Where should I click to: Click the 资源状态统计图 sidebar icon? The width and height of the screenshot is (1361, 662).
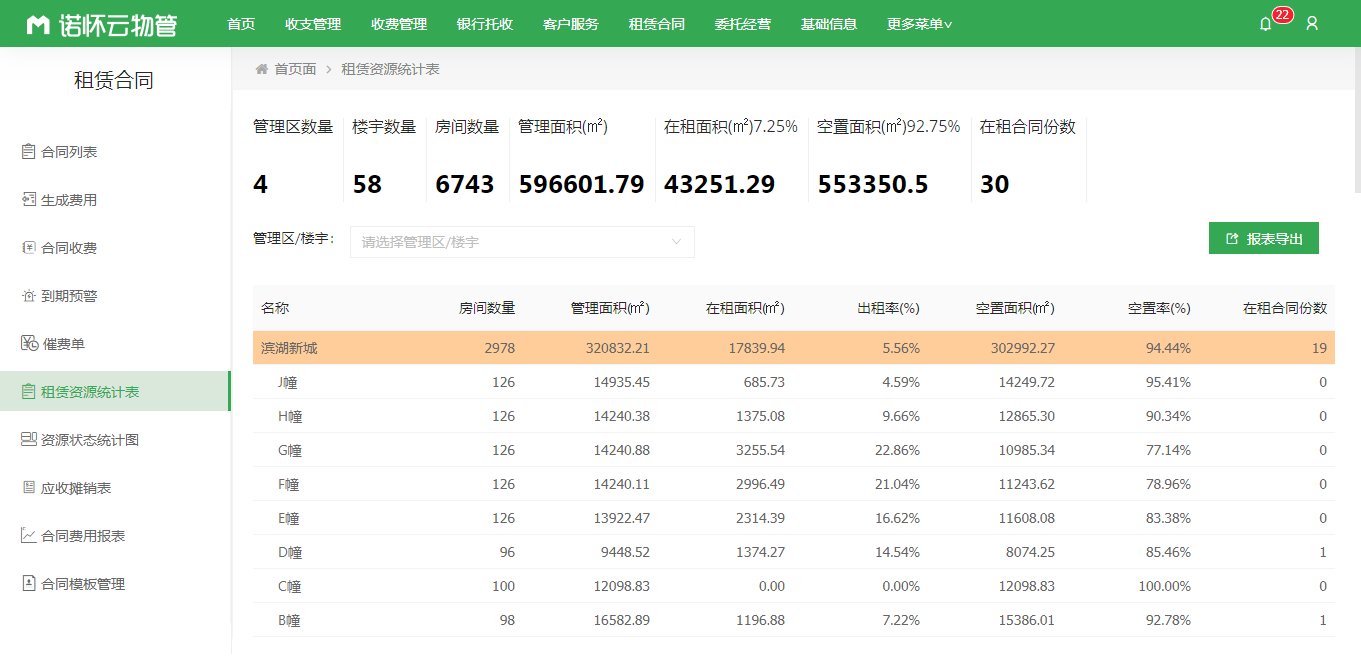[28, 440]
